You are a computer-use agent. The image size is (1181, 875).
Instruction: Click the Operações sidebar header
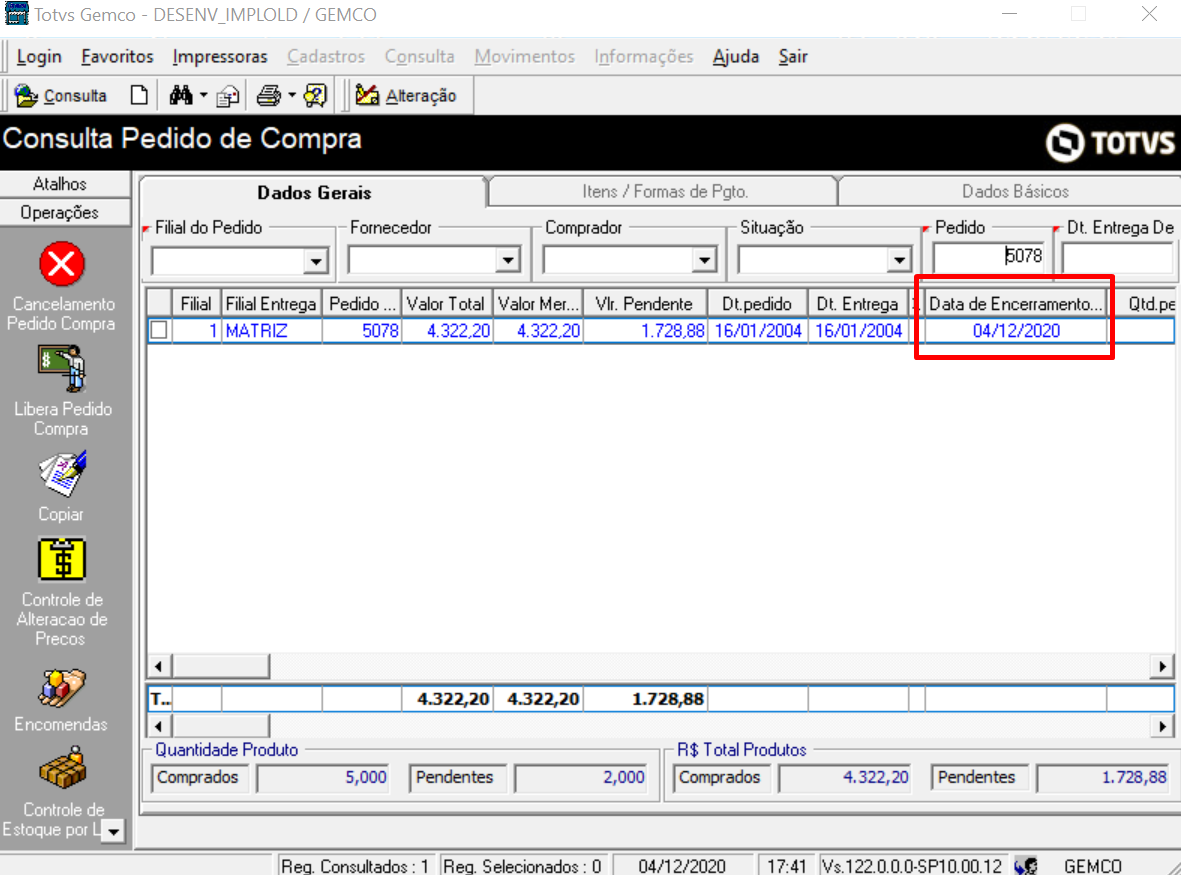(65, 212)
